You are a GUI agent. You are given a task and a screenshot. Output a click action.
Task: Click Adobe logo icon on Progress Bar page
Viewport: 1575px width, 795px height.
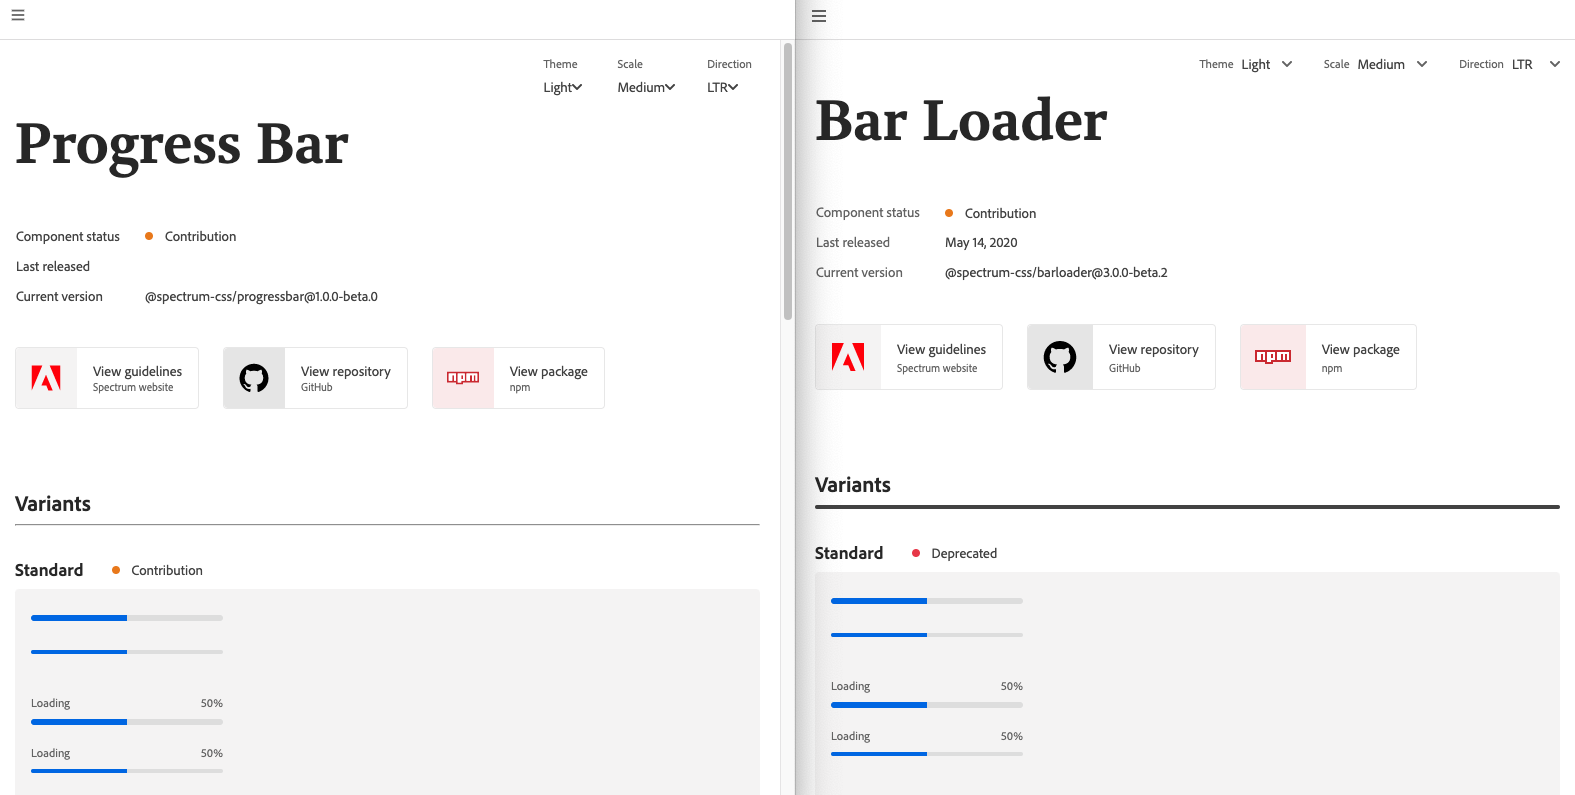[x=46, y=378]
